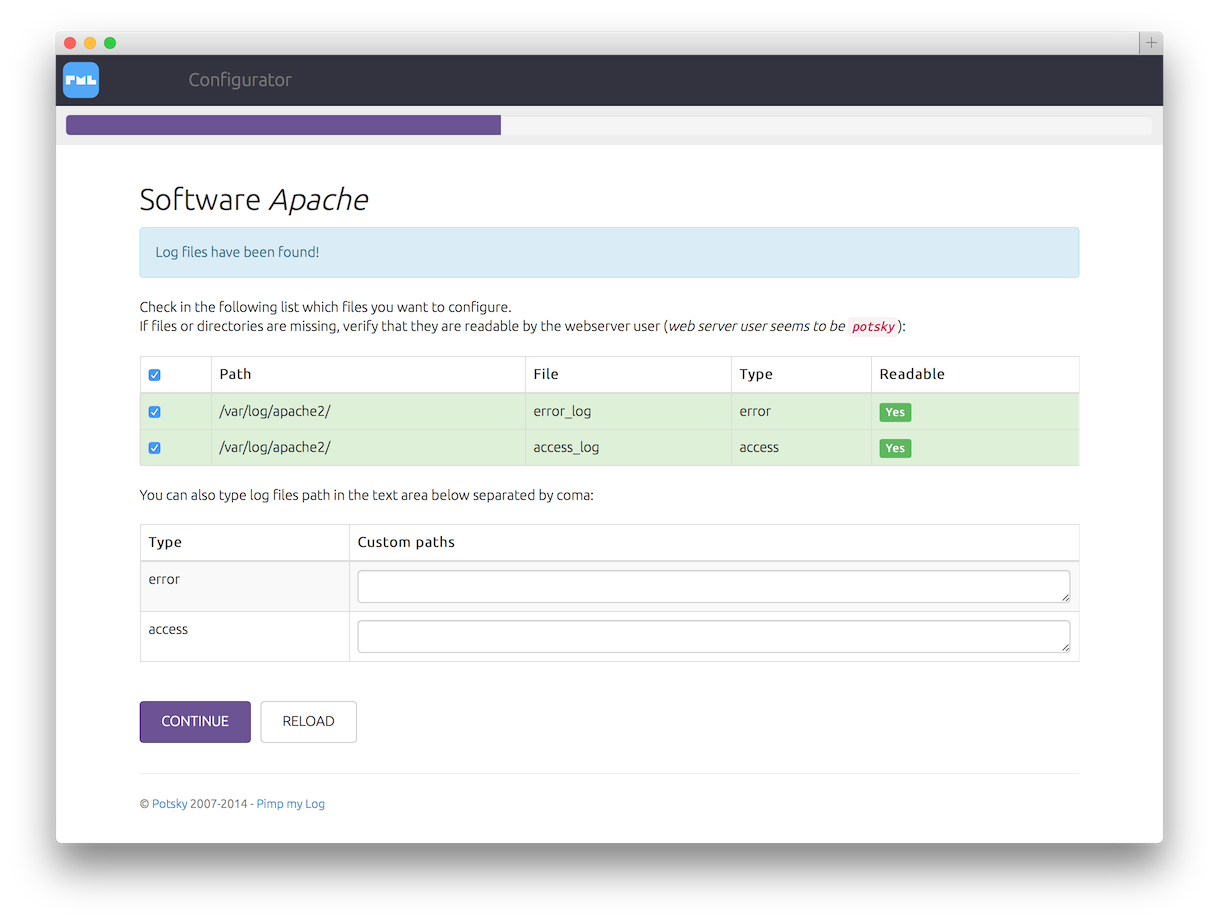Click the Readable column header
Screen dimensions: 1219x923
tap(912, 375)
